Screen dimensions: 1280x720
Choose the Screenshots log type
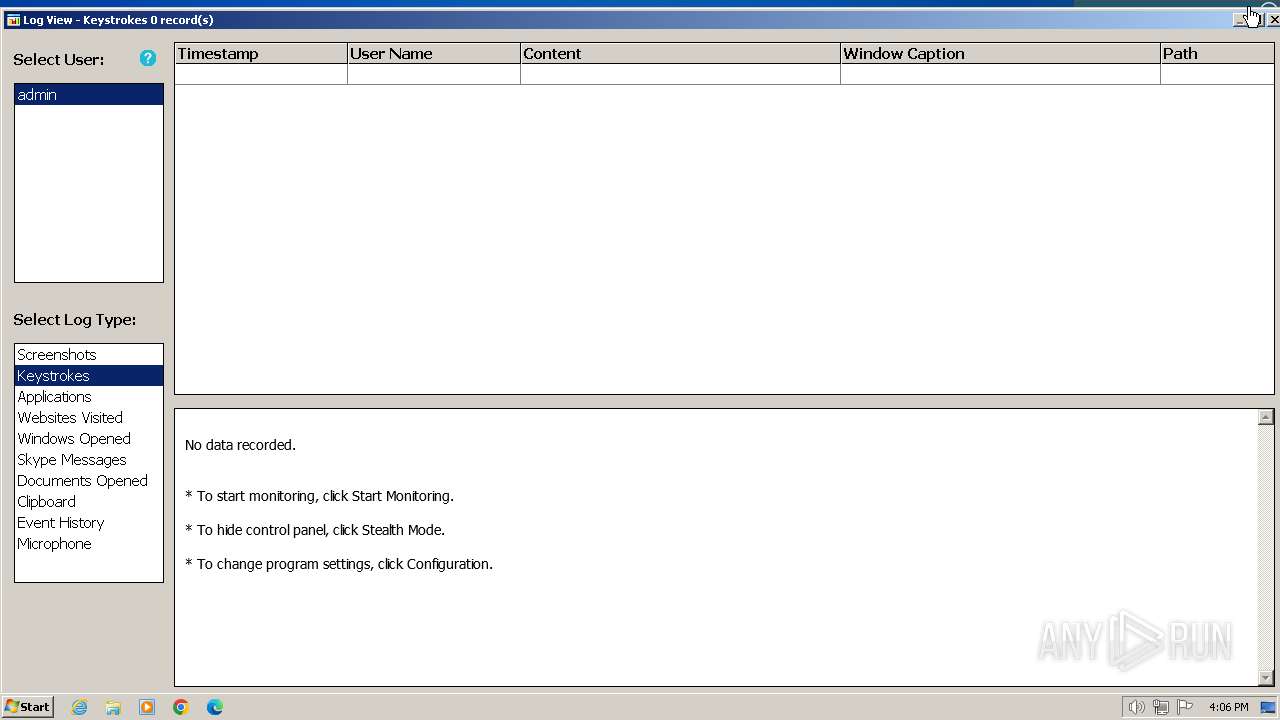(89, 355)
